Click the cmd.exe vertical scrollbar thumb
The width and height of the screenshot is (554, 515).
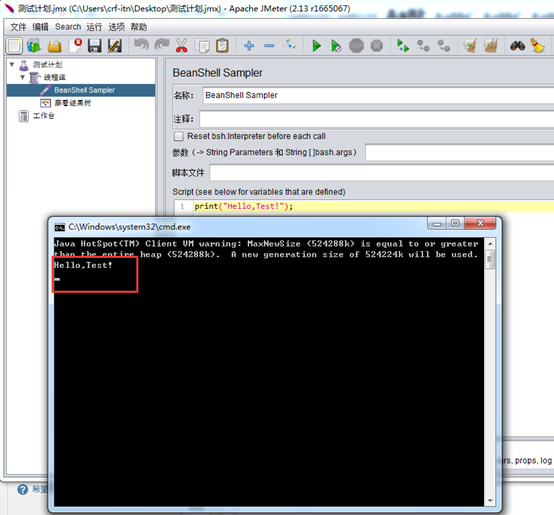pos(490,260)
